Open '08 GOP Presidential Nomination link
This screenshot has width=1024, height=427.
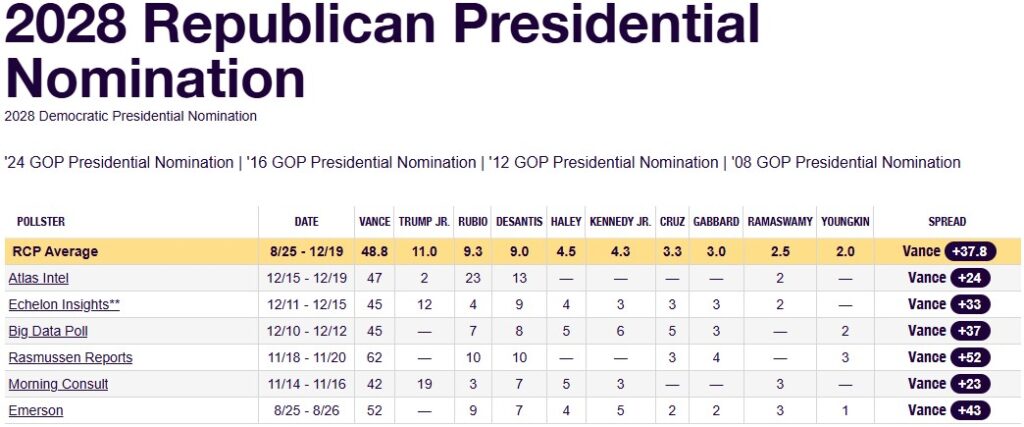(x=846, y=162)
